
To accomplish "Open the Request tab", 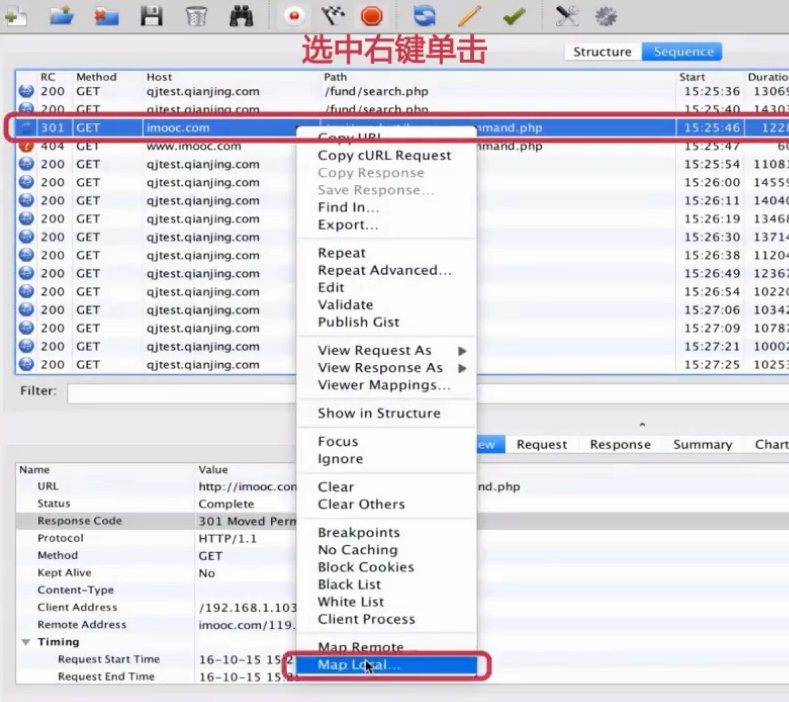I will (541, 445).
